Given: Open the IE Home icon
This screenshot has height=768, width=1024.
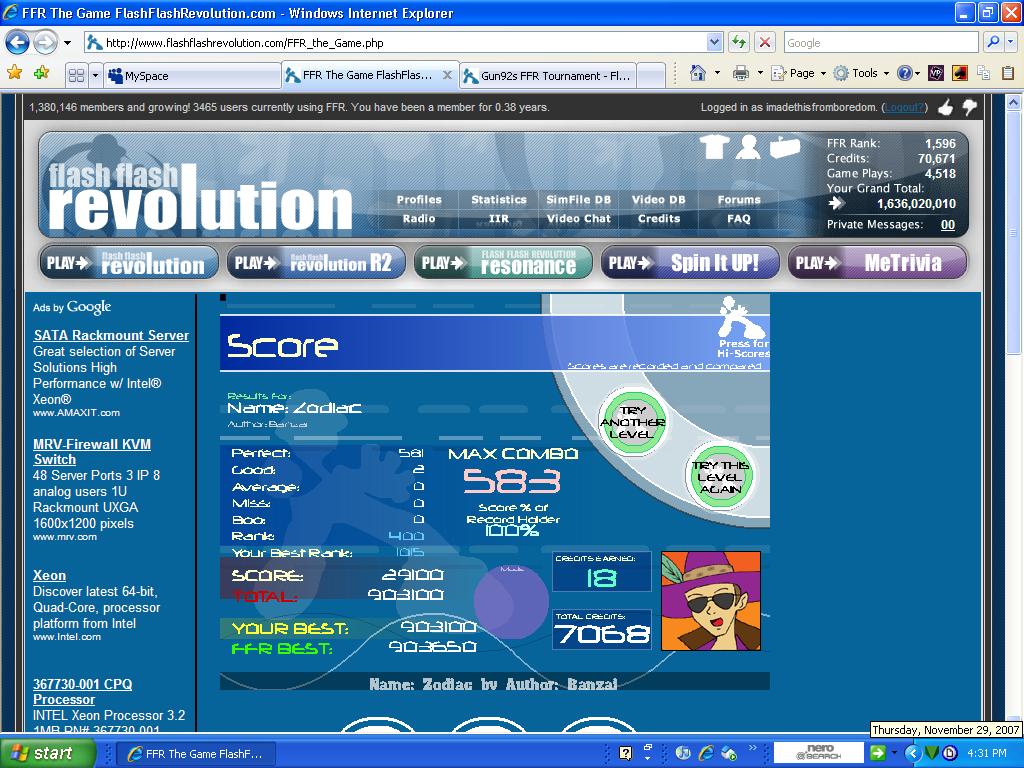Looking at the screenshot, I should (x=698, y=74).
